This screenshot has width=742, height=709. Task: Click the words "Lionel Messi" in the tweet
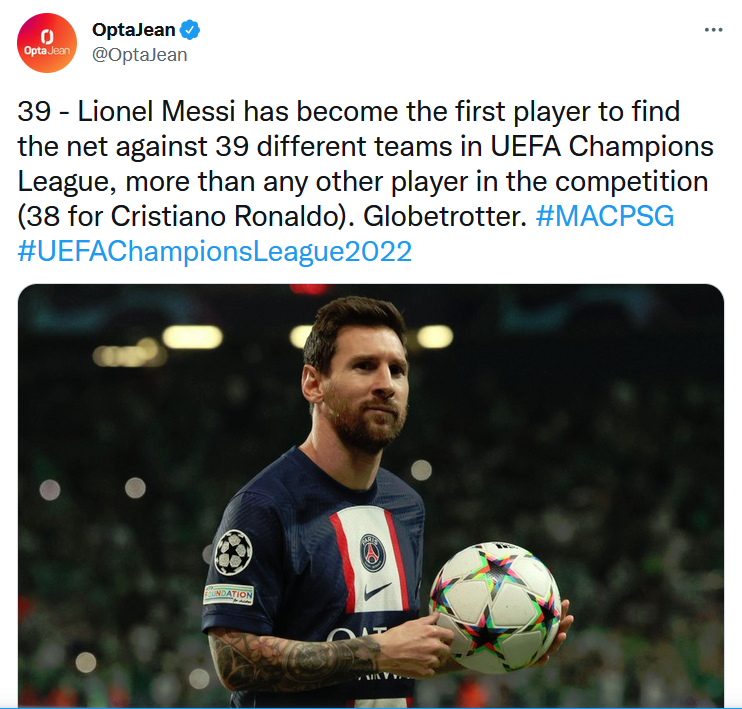[x=156, y=112]
